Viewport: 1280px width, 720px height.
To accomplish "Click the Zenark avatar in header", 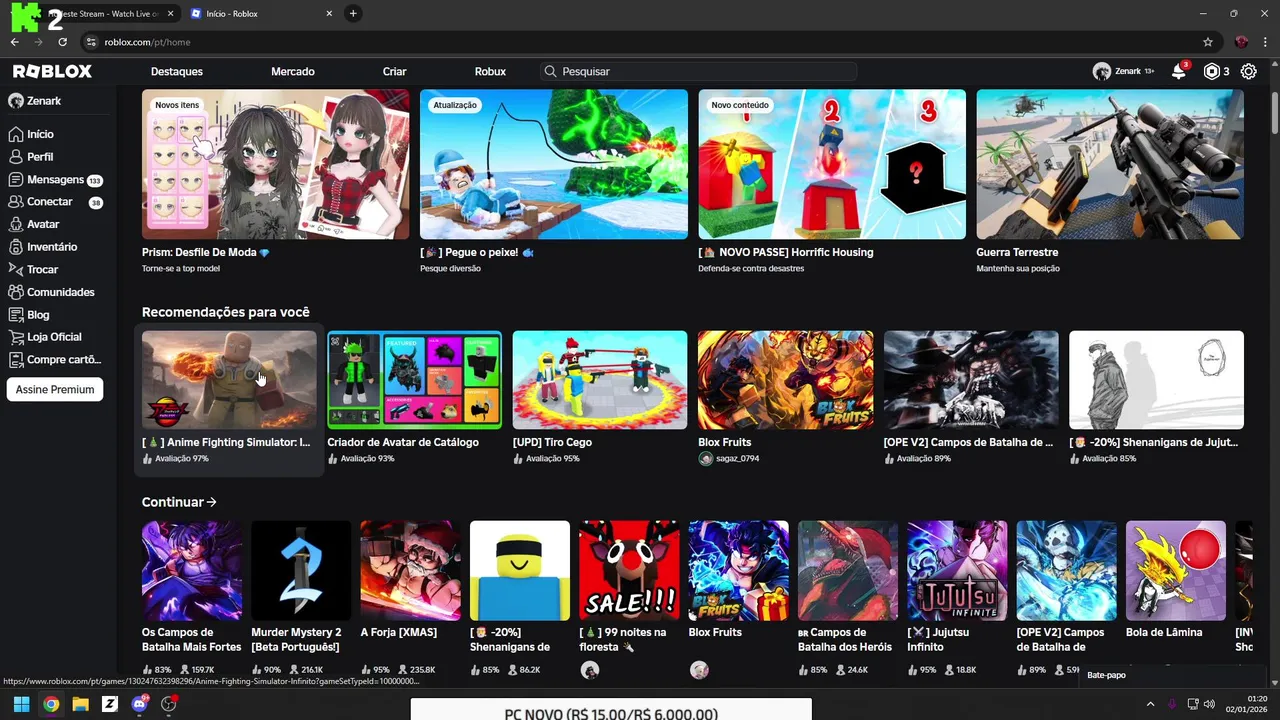I will coord(1102,71).
